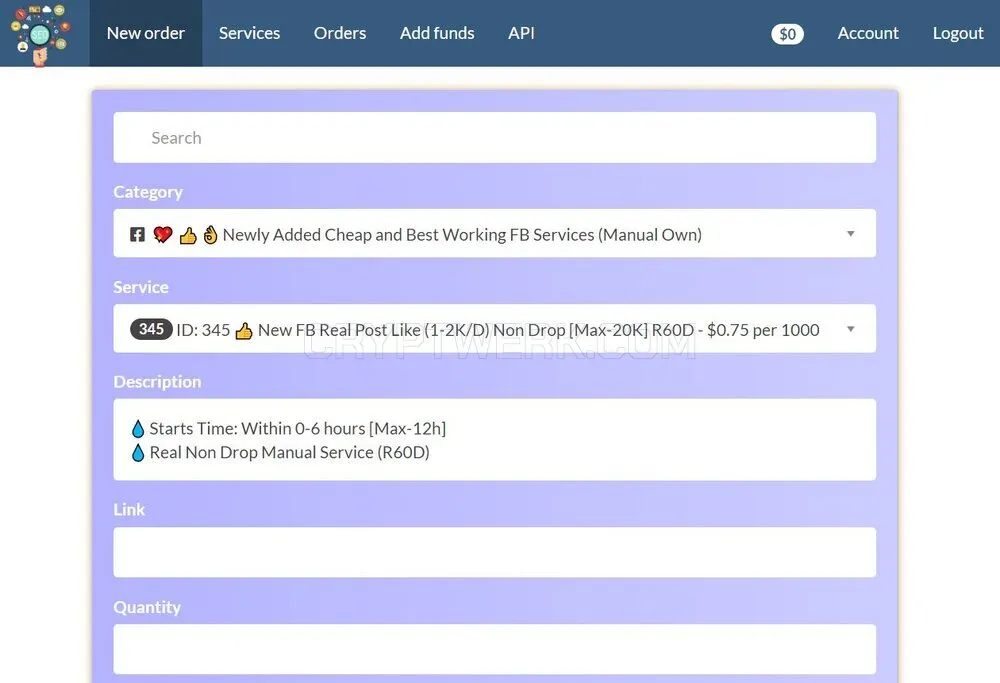
Task: Open the Account page
Action: click(x=868, y=33)
